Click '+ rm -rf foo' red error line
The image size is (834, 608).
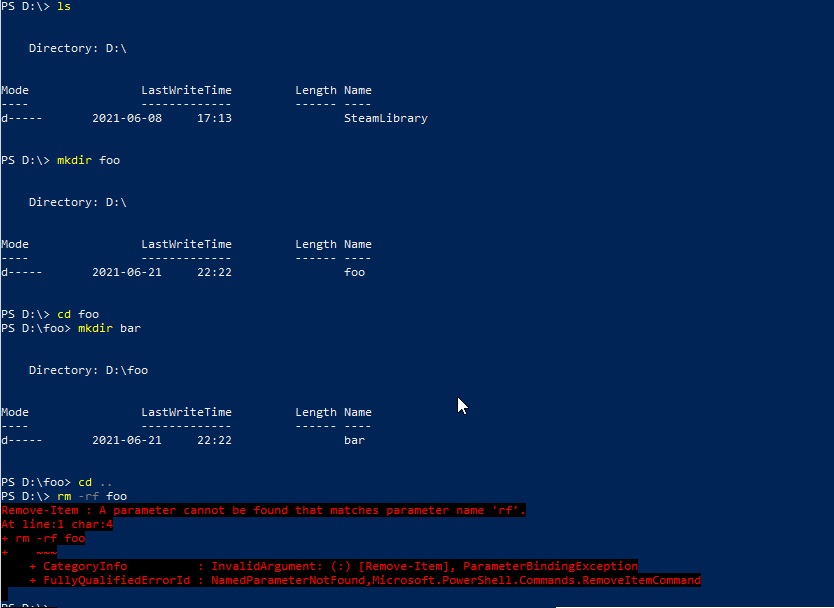43,538
